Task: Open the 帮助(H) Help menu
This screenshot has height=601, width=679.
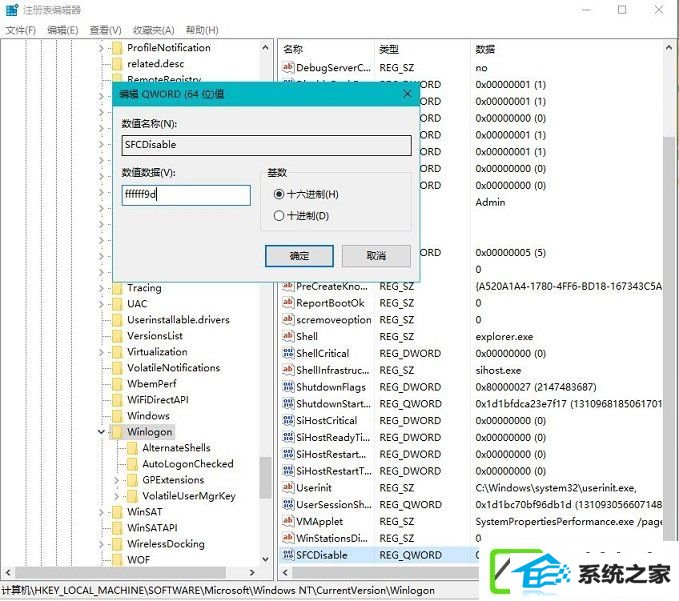Action: click(202, 30)
